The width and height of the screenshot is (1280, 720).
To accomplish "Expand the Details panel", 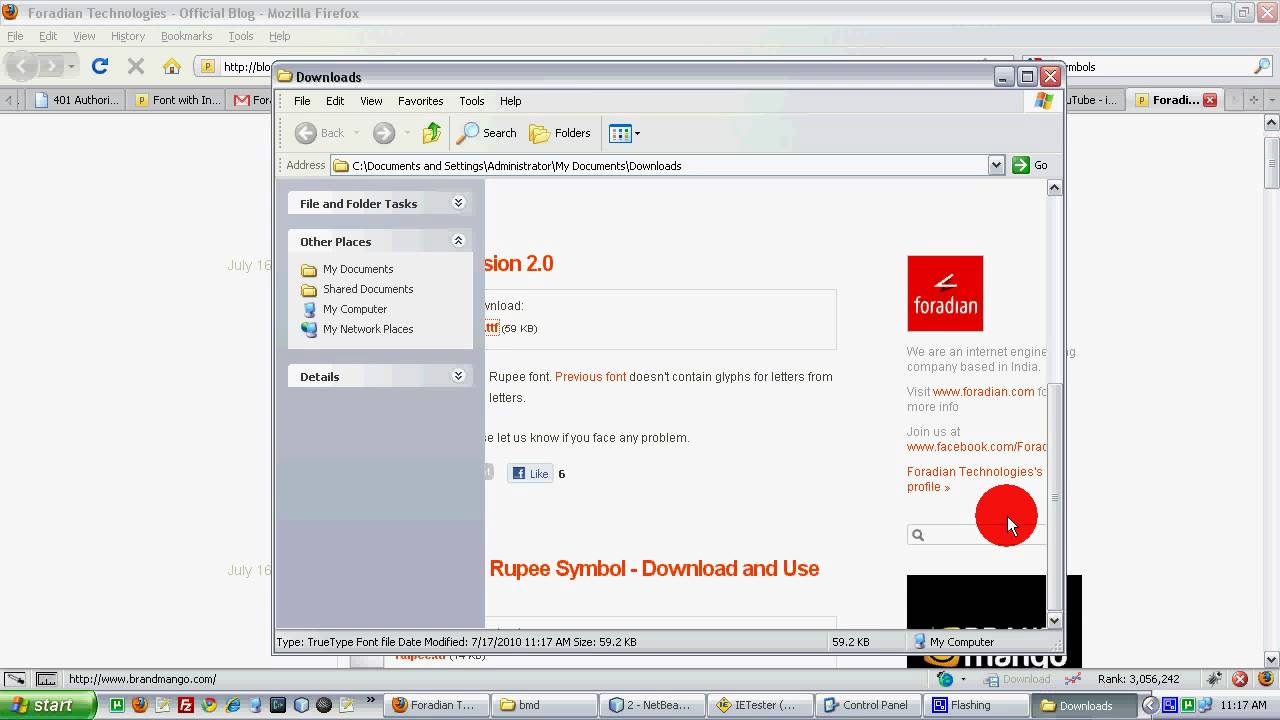I will click(x=458, y=376).
